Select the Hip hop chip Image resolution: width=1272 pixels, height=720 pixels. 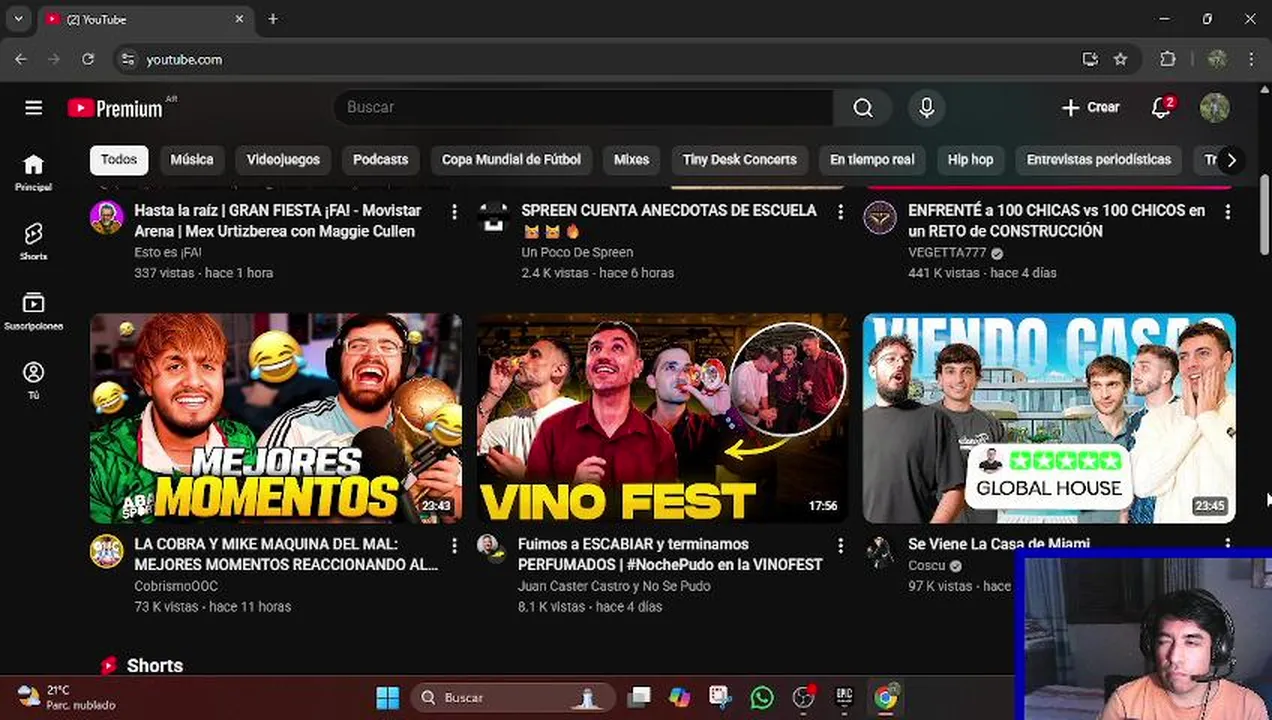tap(970, 160)
